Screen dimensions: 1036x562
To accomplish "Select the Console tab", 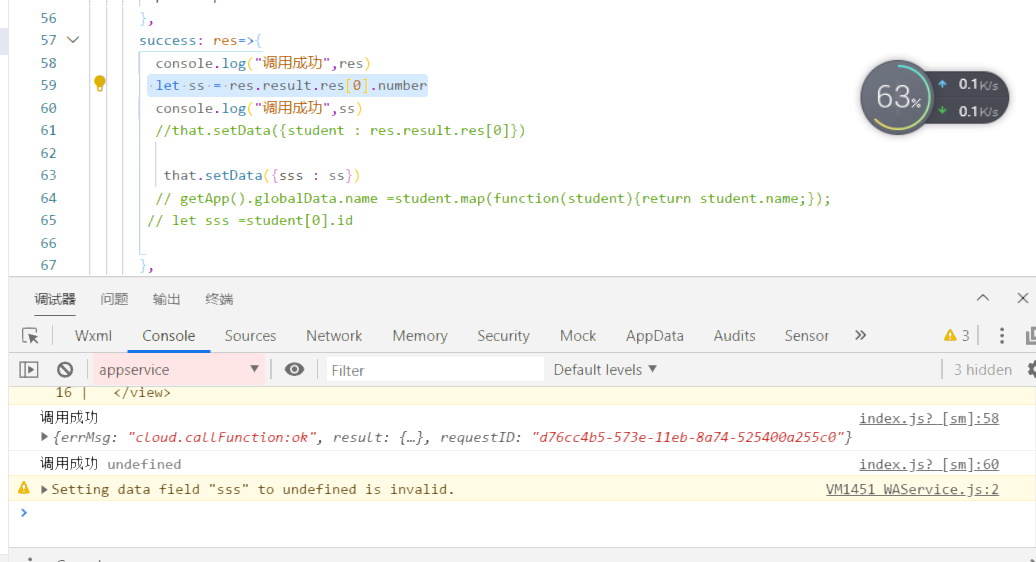I will click(168, 336).
